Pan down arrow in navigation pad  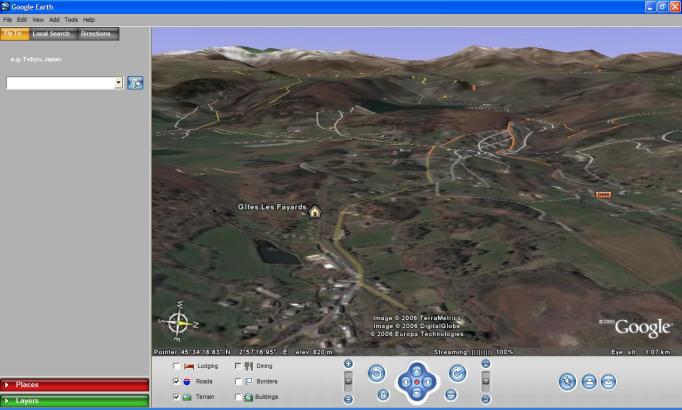[x=417, y=393]
